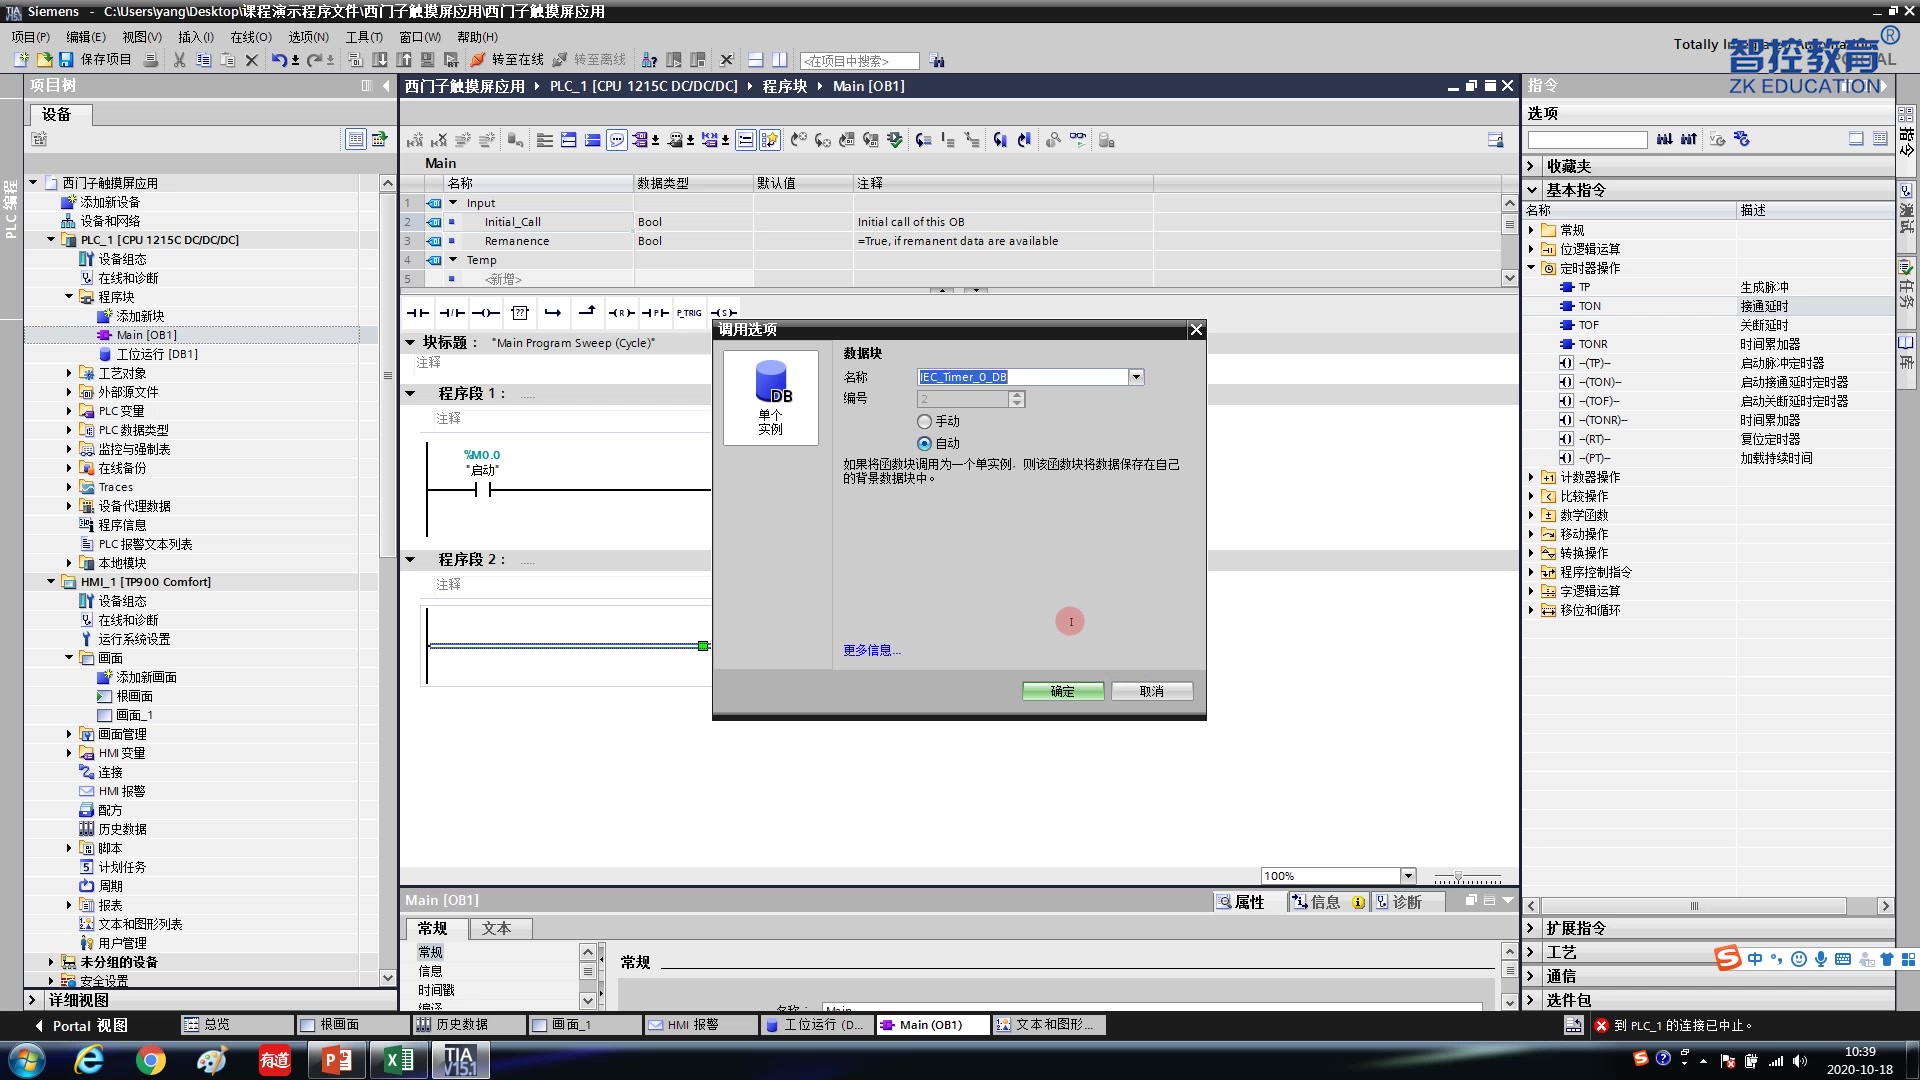Viewport: 1920px width, 1080px height.
Task: Expand the 计数器操作 folder
Action: 1531,477
